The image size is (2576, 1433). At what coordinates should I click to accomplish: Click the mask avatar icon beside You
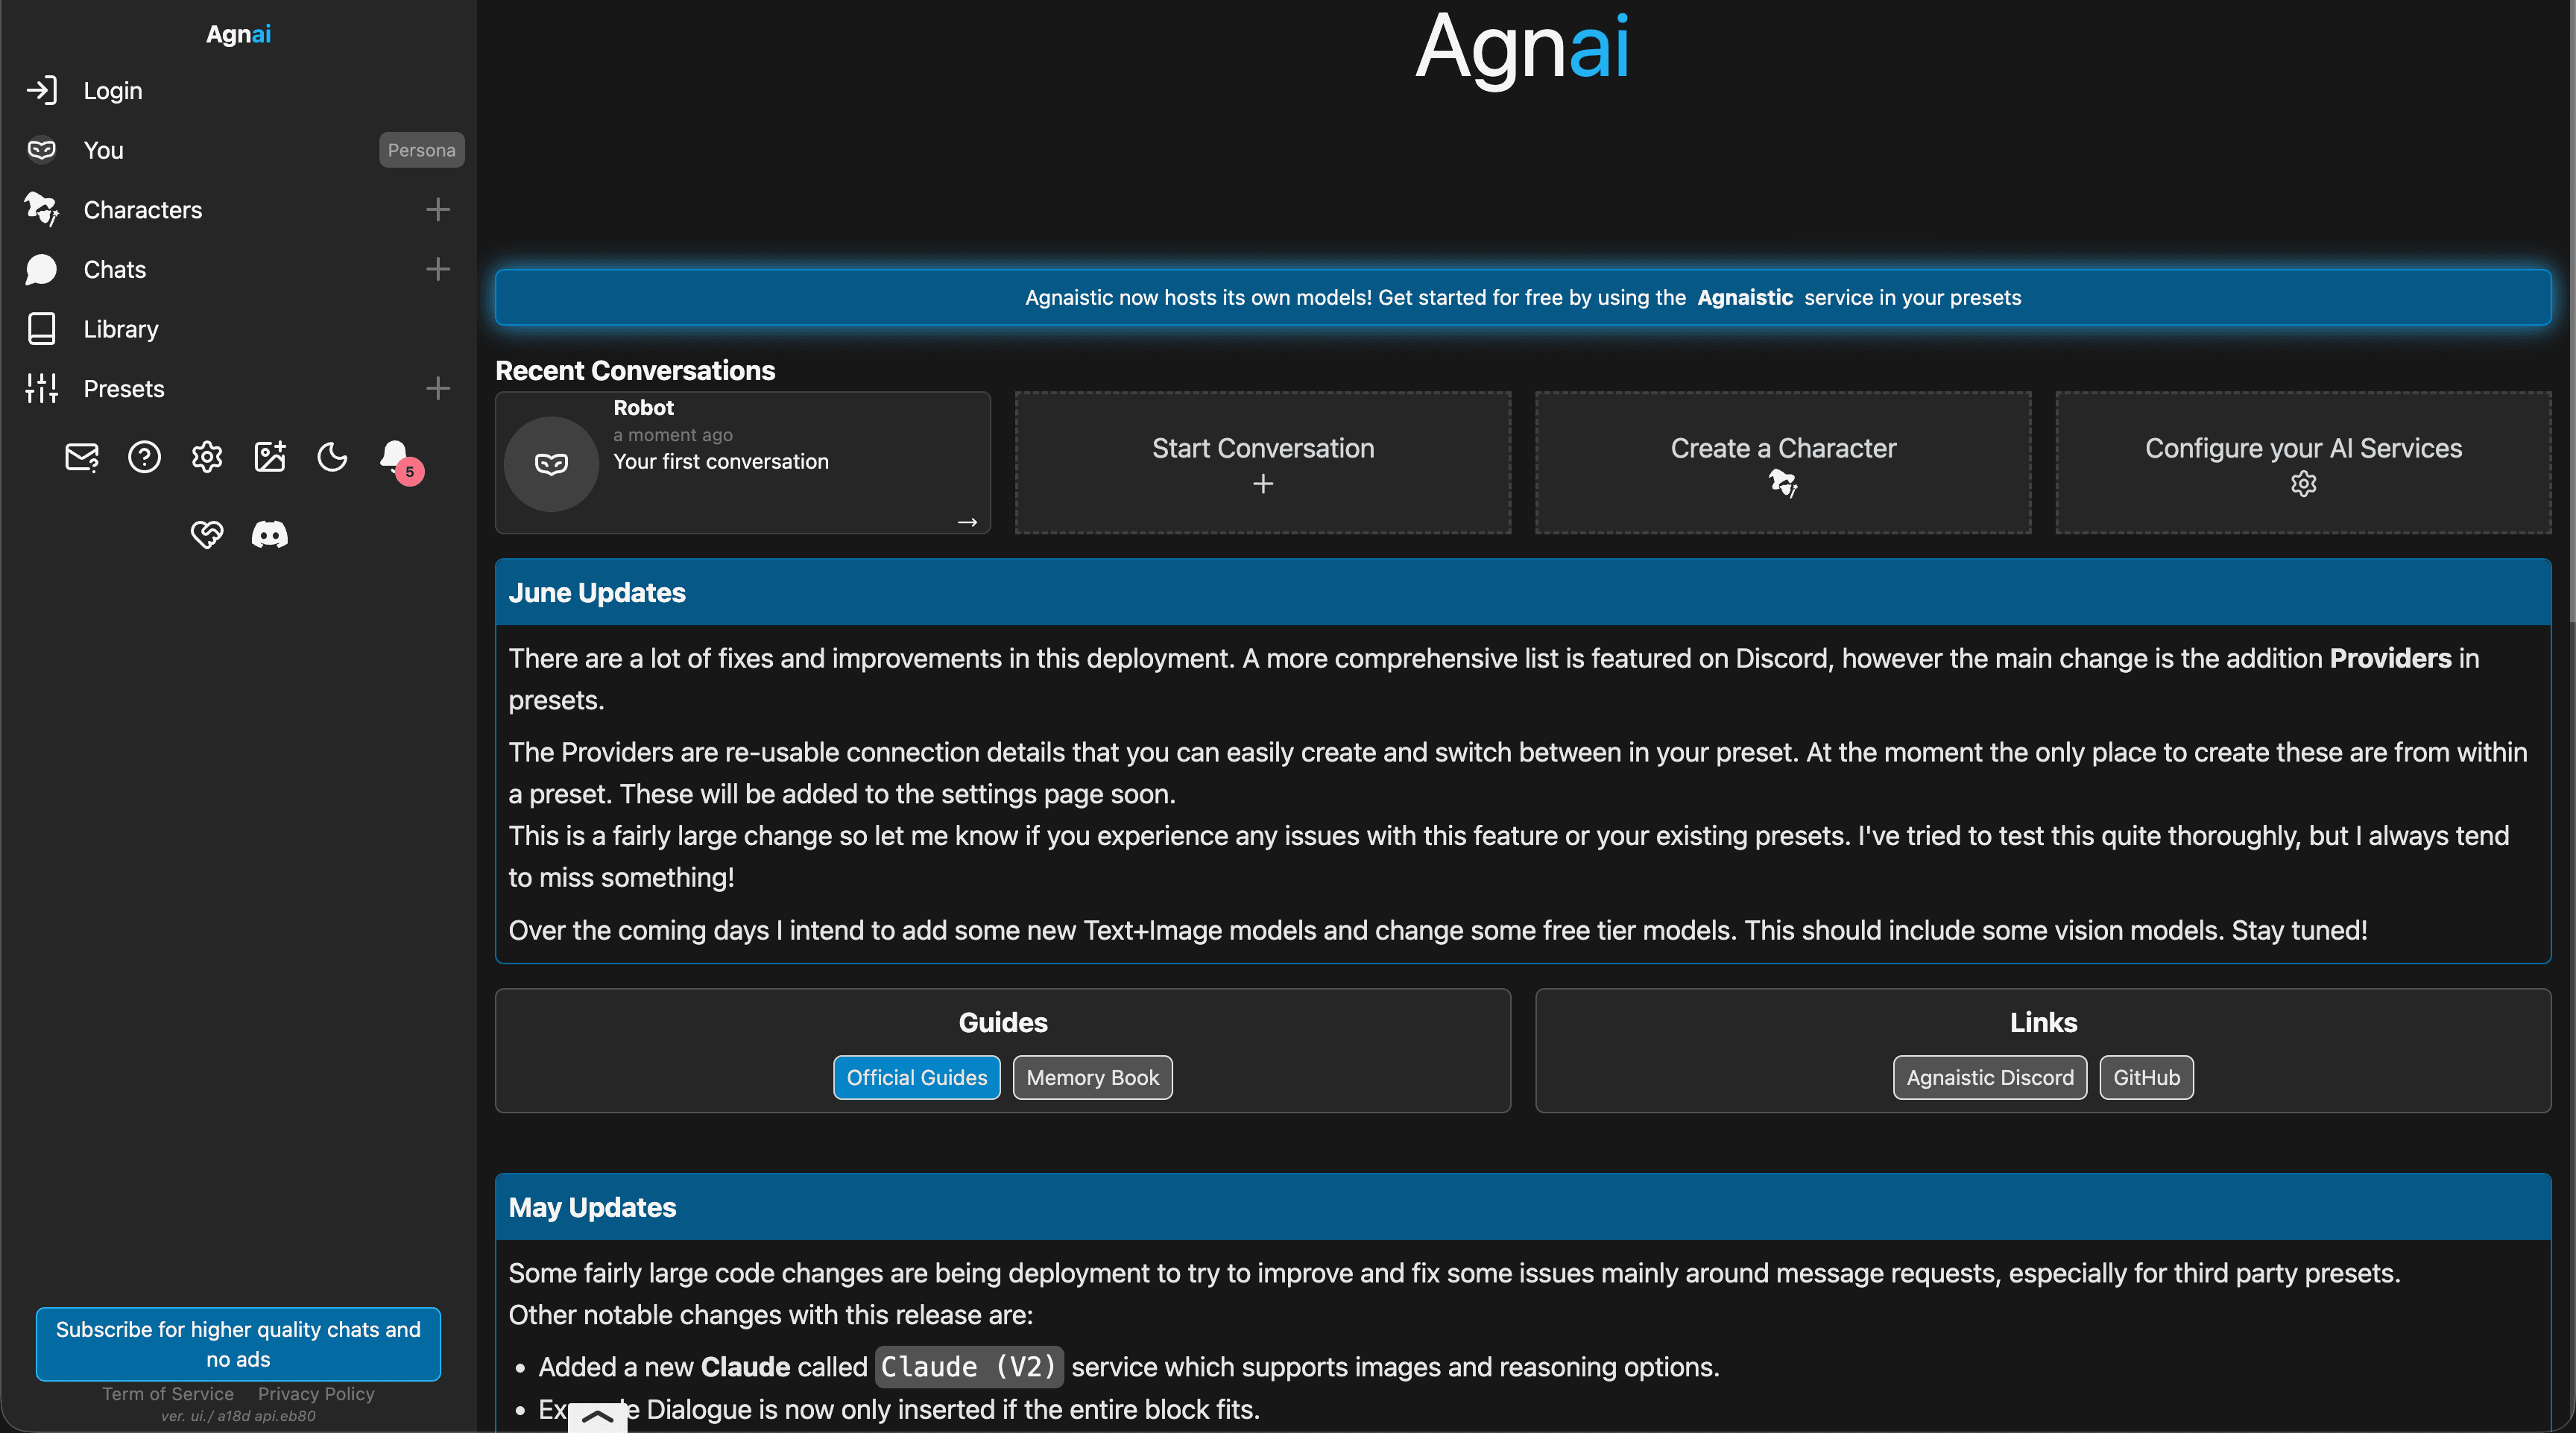pyautogui.click(x=42, y=150)
